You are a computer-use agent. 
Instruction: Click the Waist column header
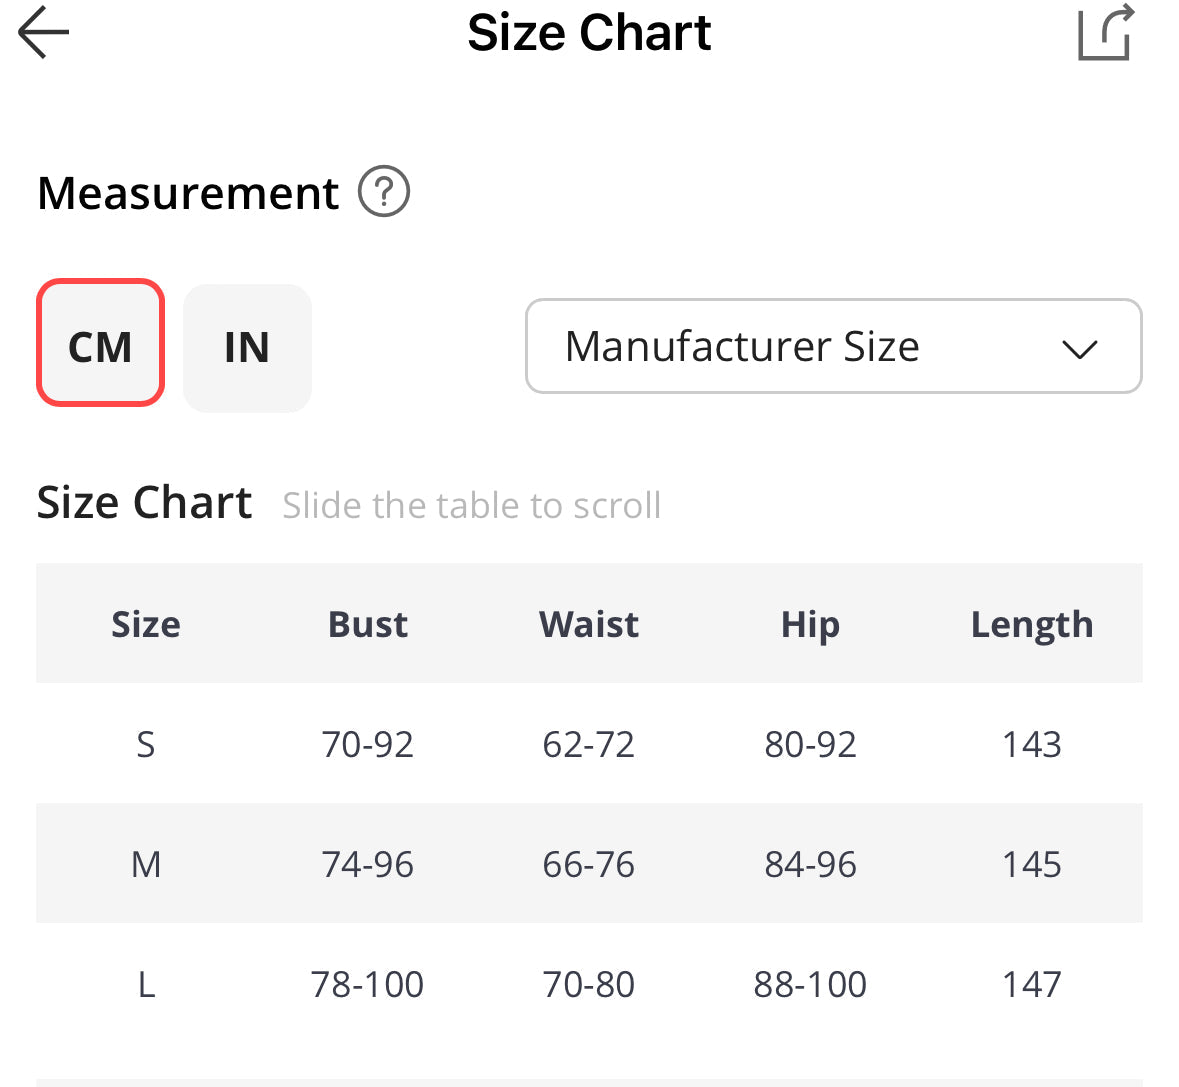coord(588,624)
